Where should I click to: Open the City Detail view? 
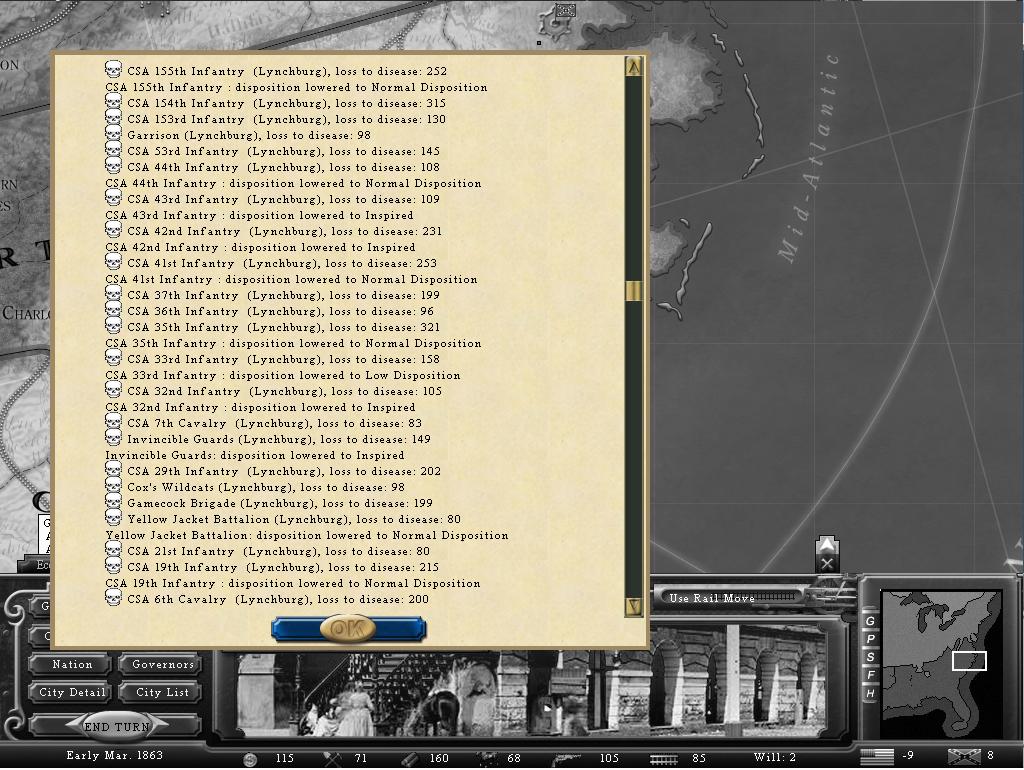click(x=72, y=692)
